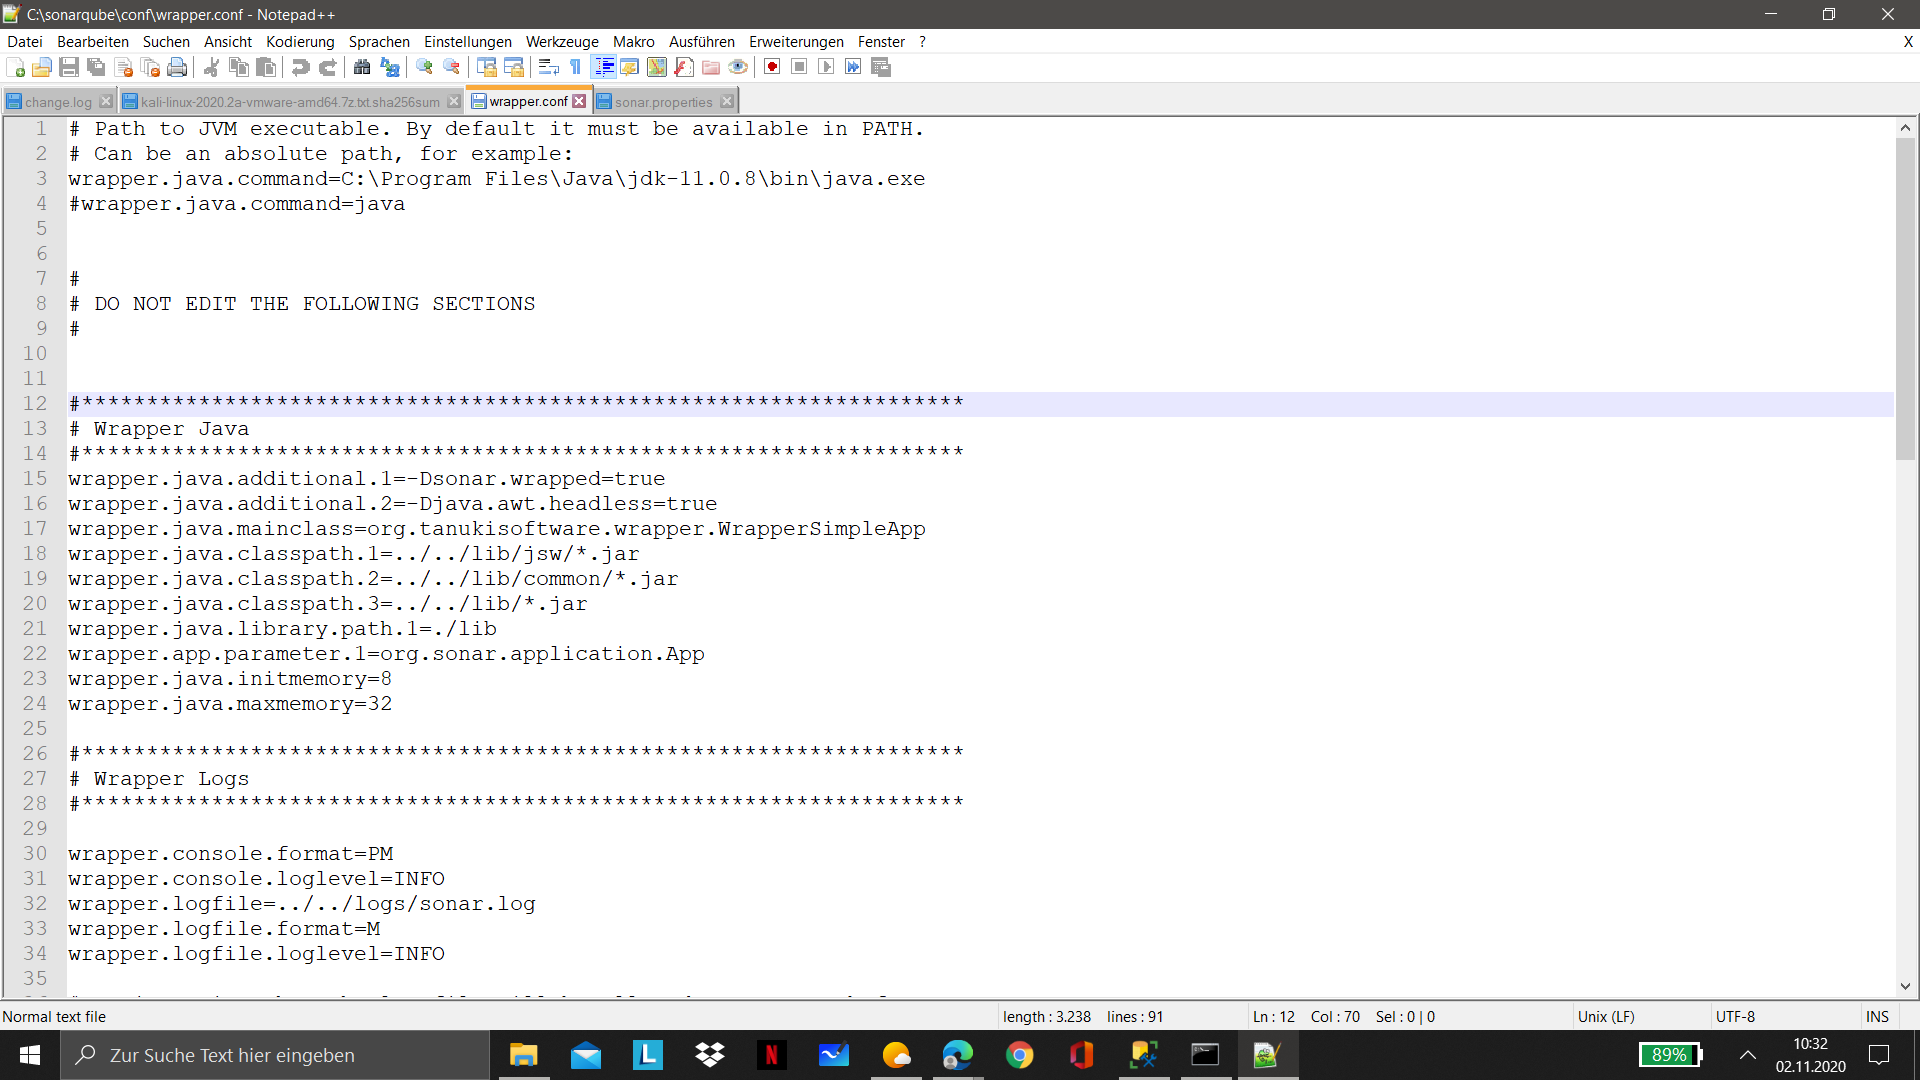Open Find with the binoculars icon
The width and height of the screenshot is (1920, 1080).
coord(362,67)
